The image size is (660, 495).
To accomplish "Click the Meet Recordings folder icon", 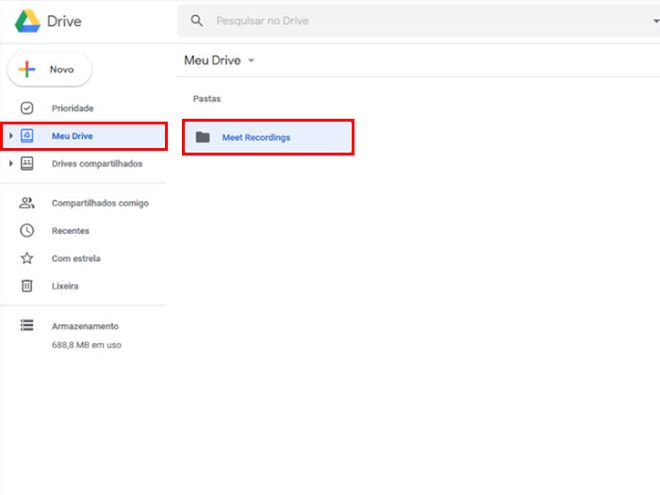I will 203,137.
